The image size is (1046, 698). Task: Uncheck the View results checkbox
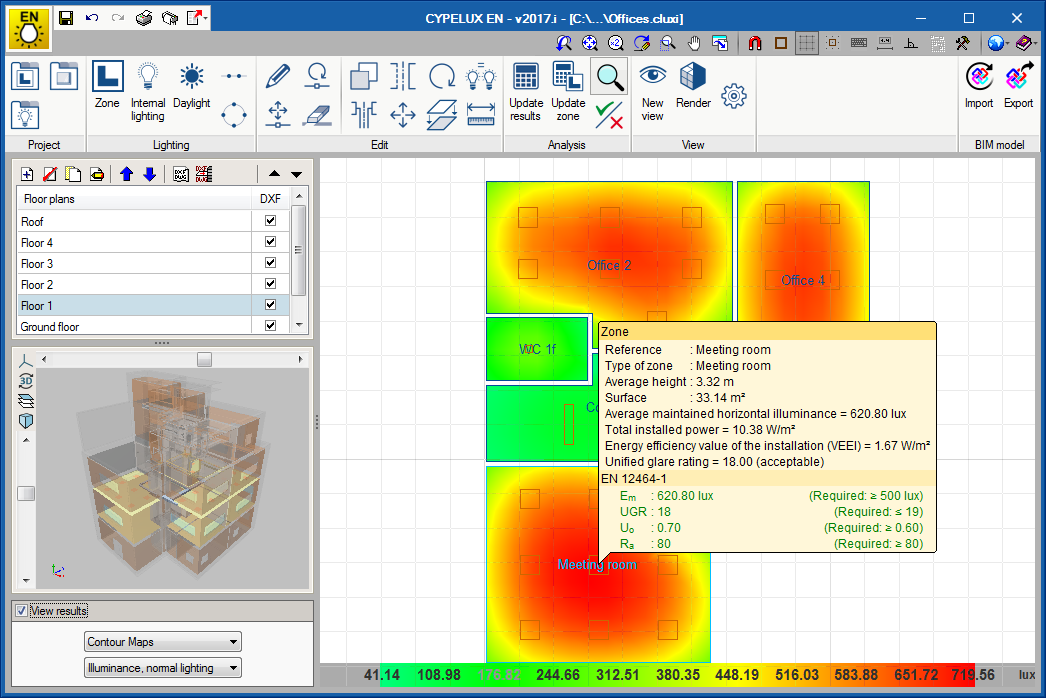point(22,611)
